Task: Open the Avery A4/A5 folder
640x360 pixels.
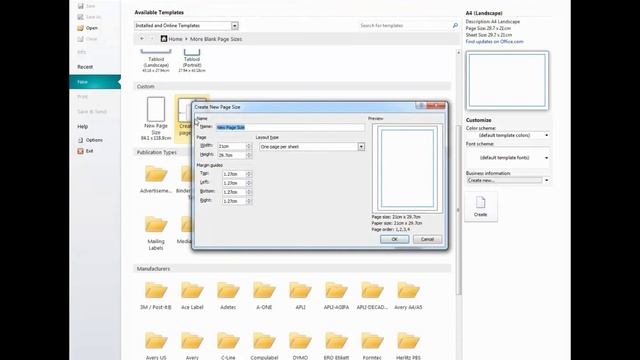Action: pyautogui.click(x=408, y=296)
